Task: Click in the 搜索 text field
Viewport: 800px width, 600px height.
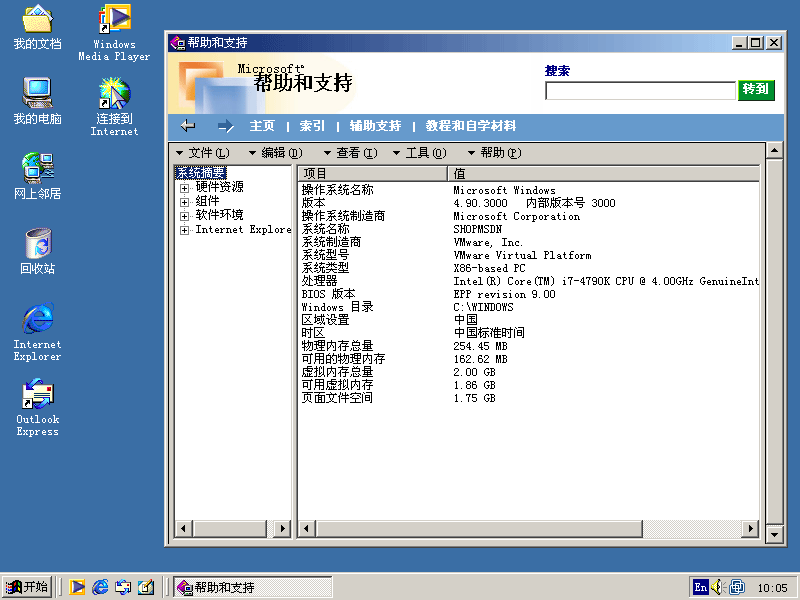Action: pos(640,91)
